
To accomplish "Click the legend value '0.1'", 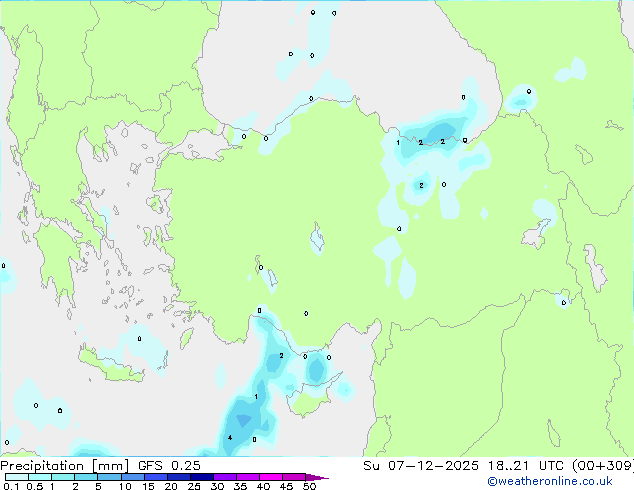I will [11, 486].
